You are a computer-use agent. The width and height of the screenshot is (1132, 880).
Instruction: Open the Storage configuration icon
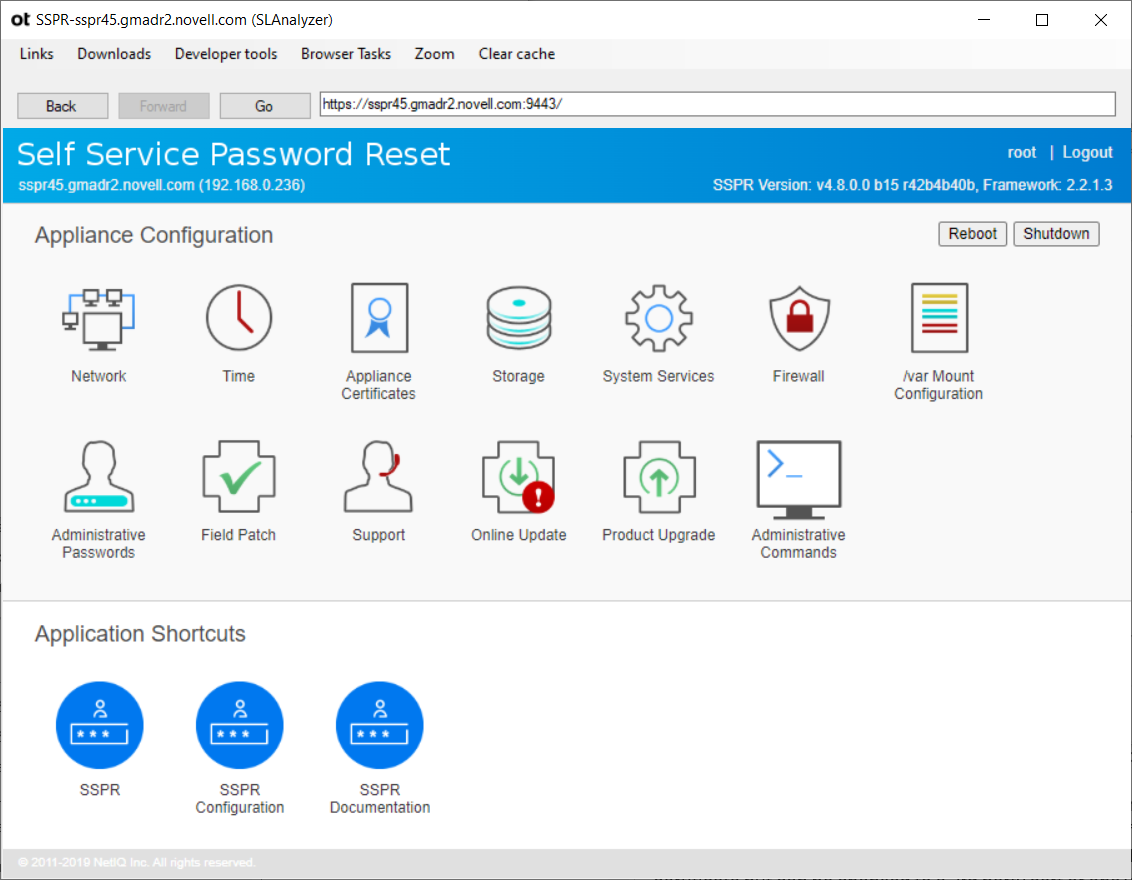point(518,318)
